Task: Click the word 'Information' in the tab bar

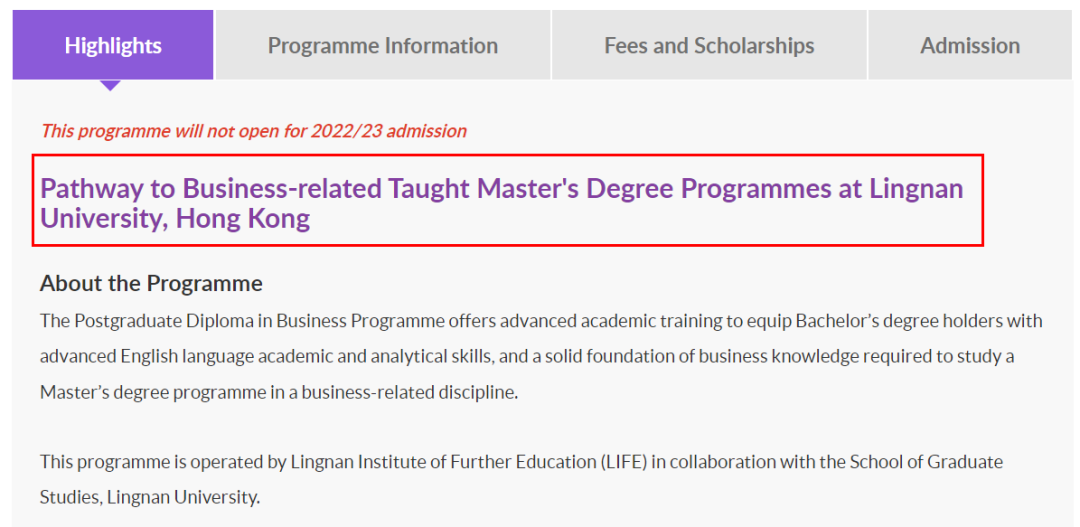Action: point(441,45)
